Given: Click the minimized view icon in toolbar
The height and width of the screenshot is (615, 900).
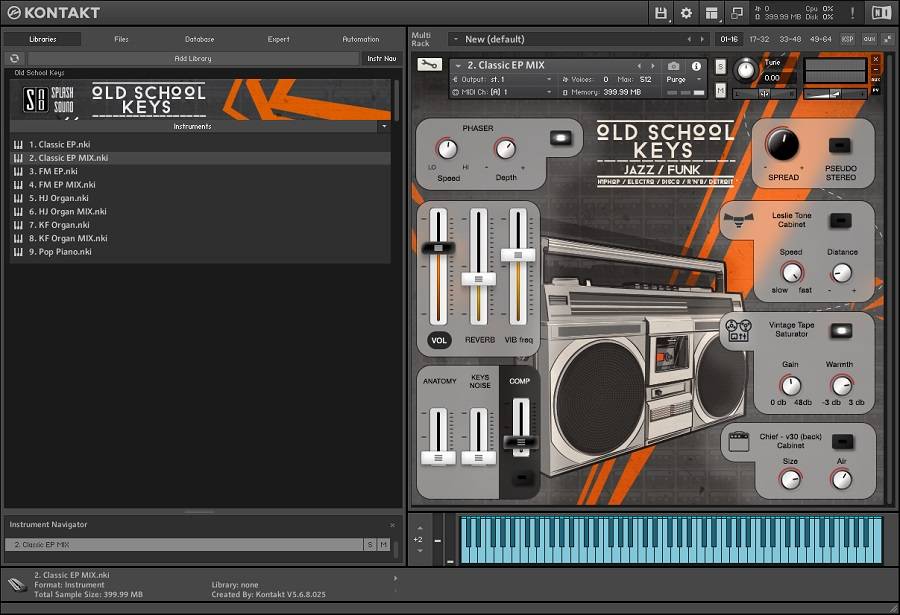Looking at the screenshot, I should point(737,13).
